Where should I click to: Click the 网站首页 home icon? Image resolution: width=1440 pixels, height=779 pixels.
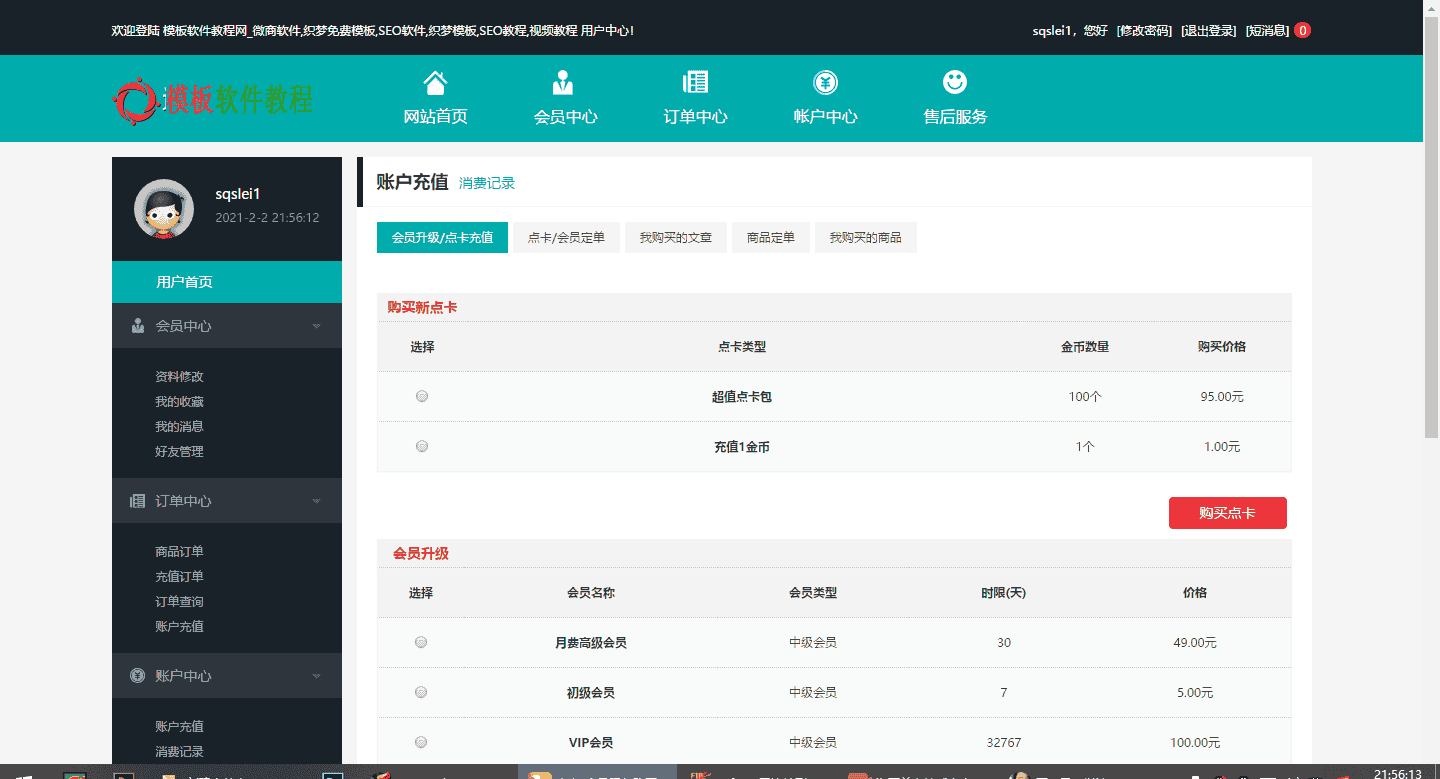435,83
